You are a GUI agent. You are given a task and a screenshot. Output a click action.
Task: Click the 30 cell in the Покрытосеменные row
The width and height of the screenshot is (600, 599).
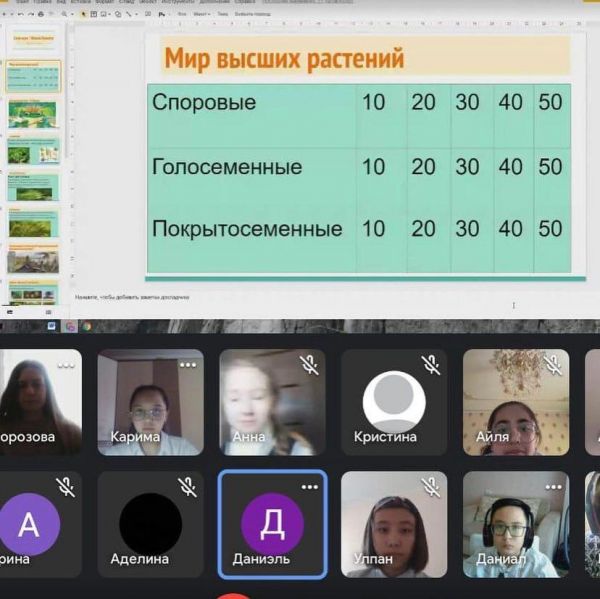(x=467, y=228)
